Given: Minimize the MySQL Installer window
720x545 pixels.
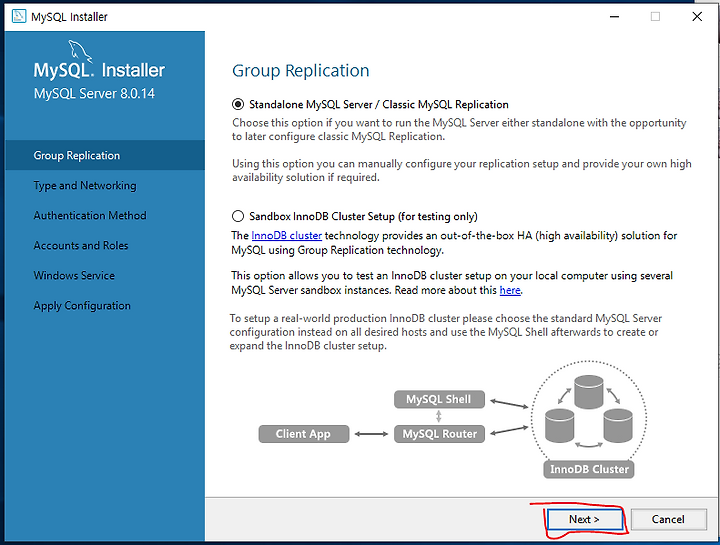Looking at the screenshot, I should 614,17.
